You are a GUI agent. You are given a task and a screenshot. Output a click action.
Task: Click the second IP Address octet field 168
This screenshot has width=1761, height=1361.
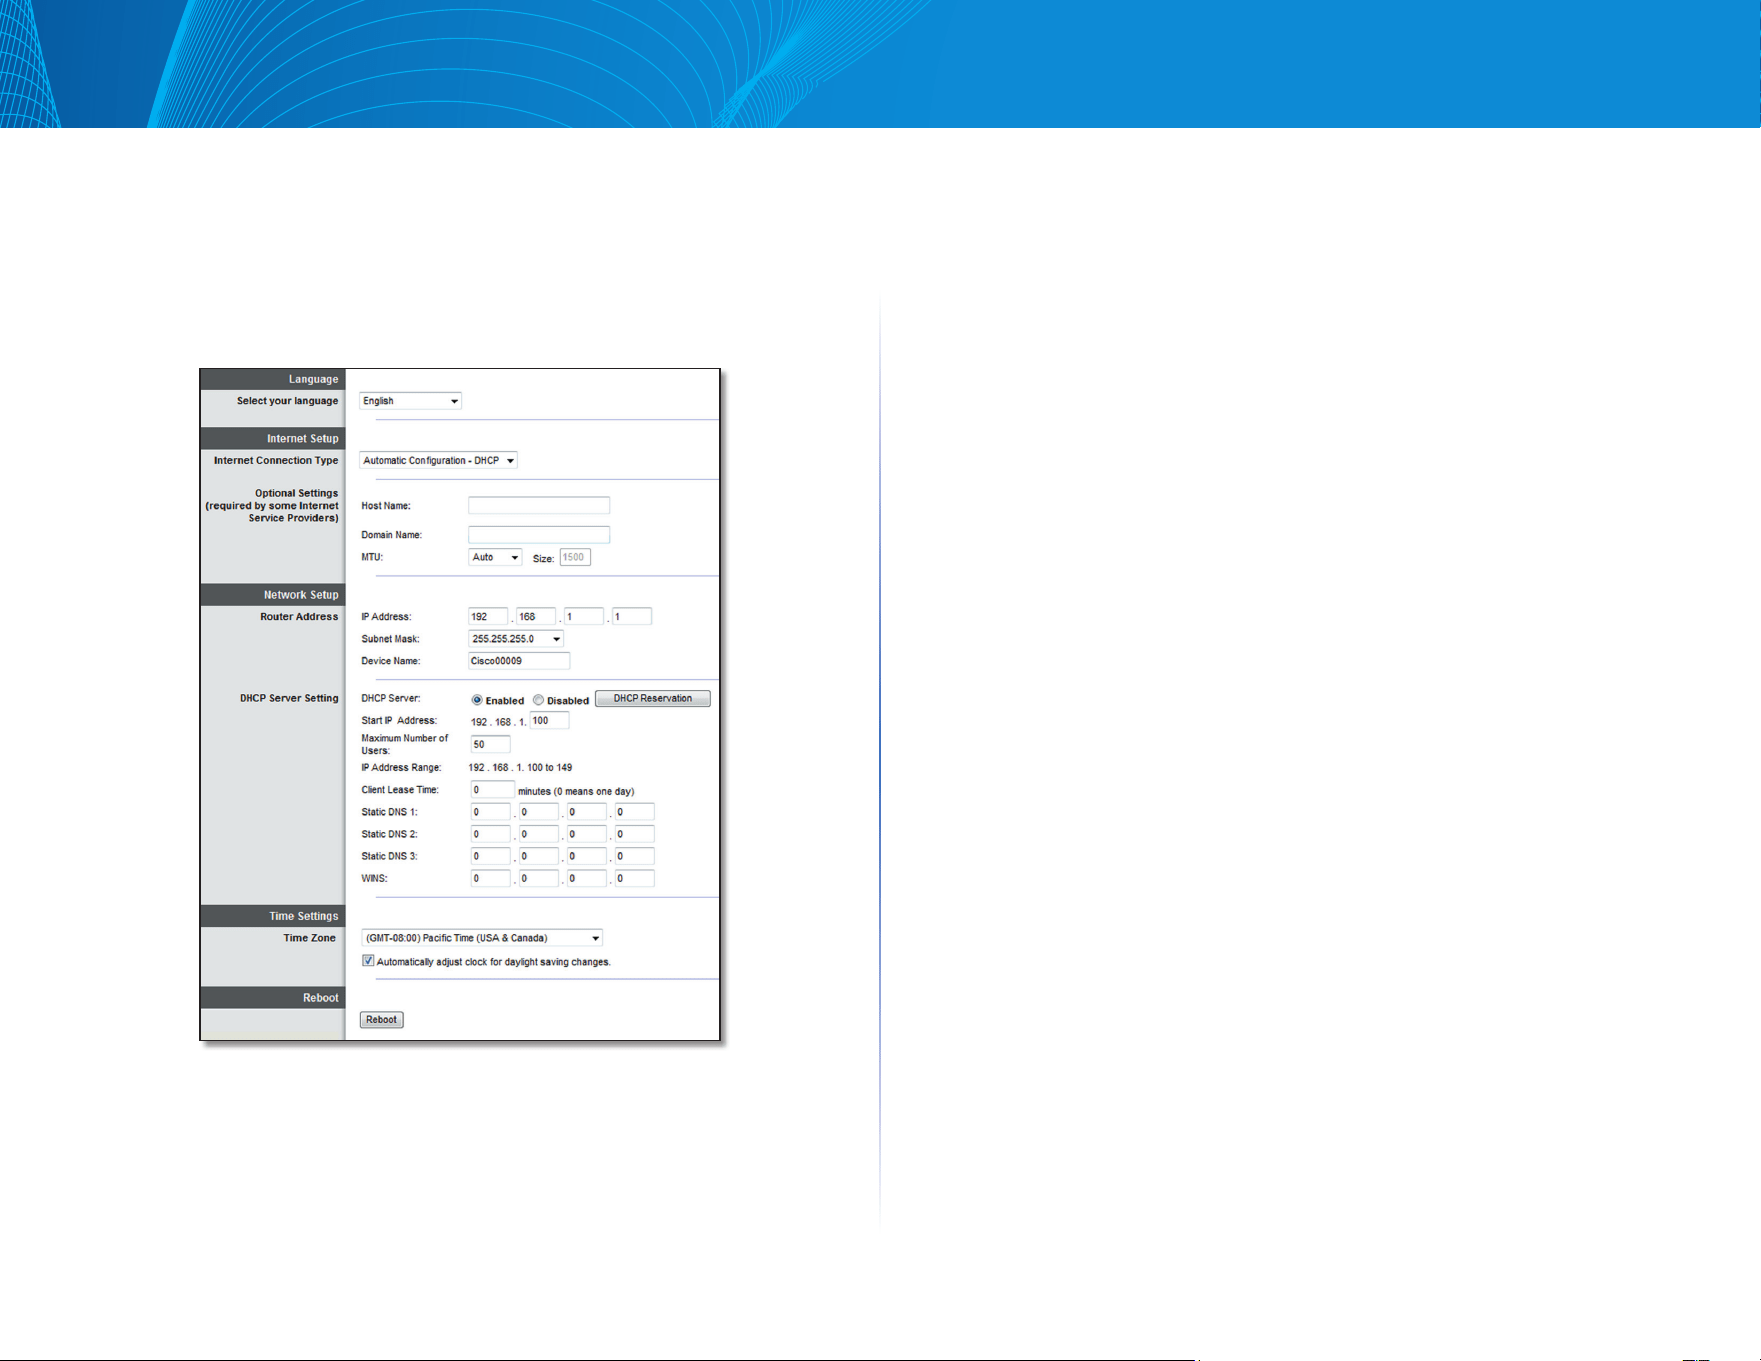click(x=536, y=617)
